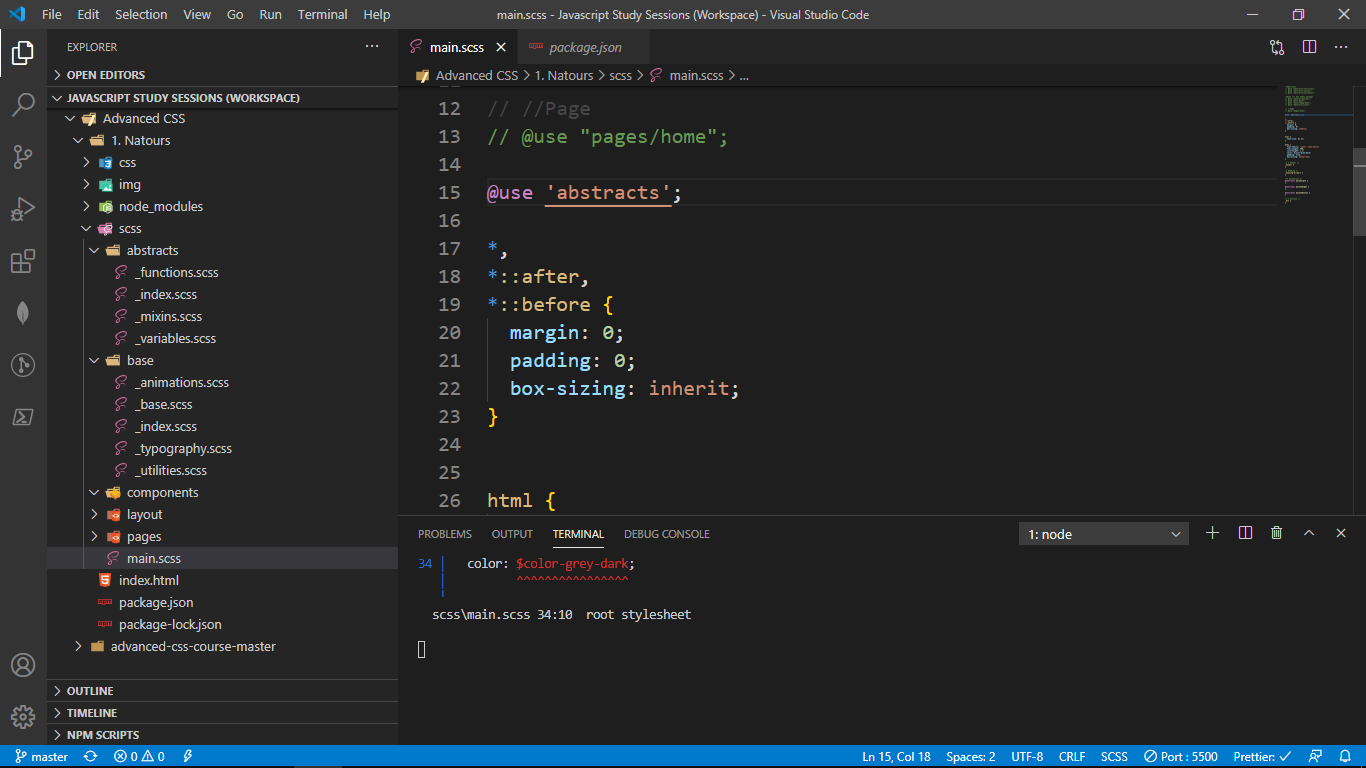Open the Search view
Screen dimensions: 1366x768
22,104
